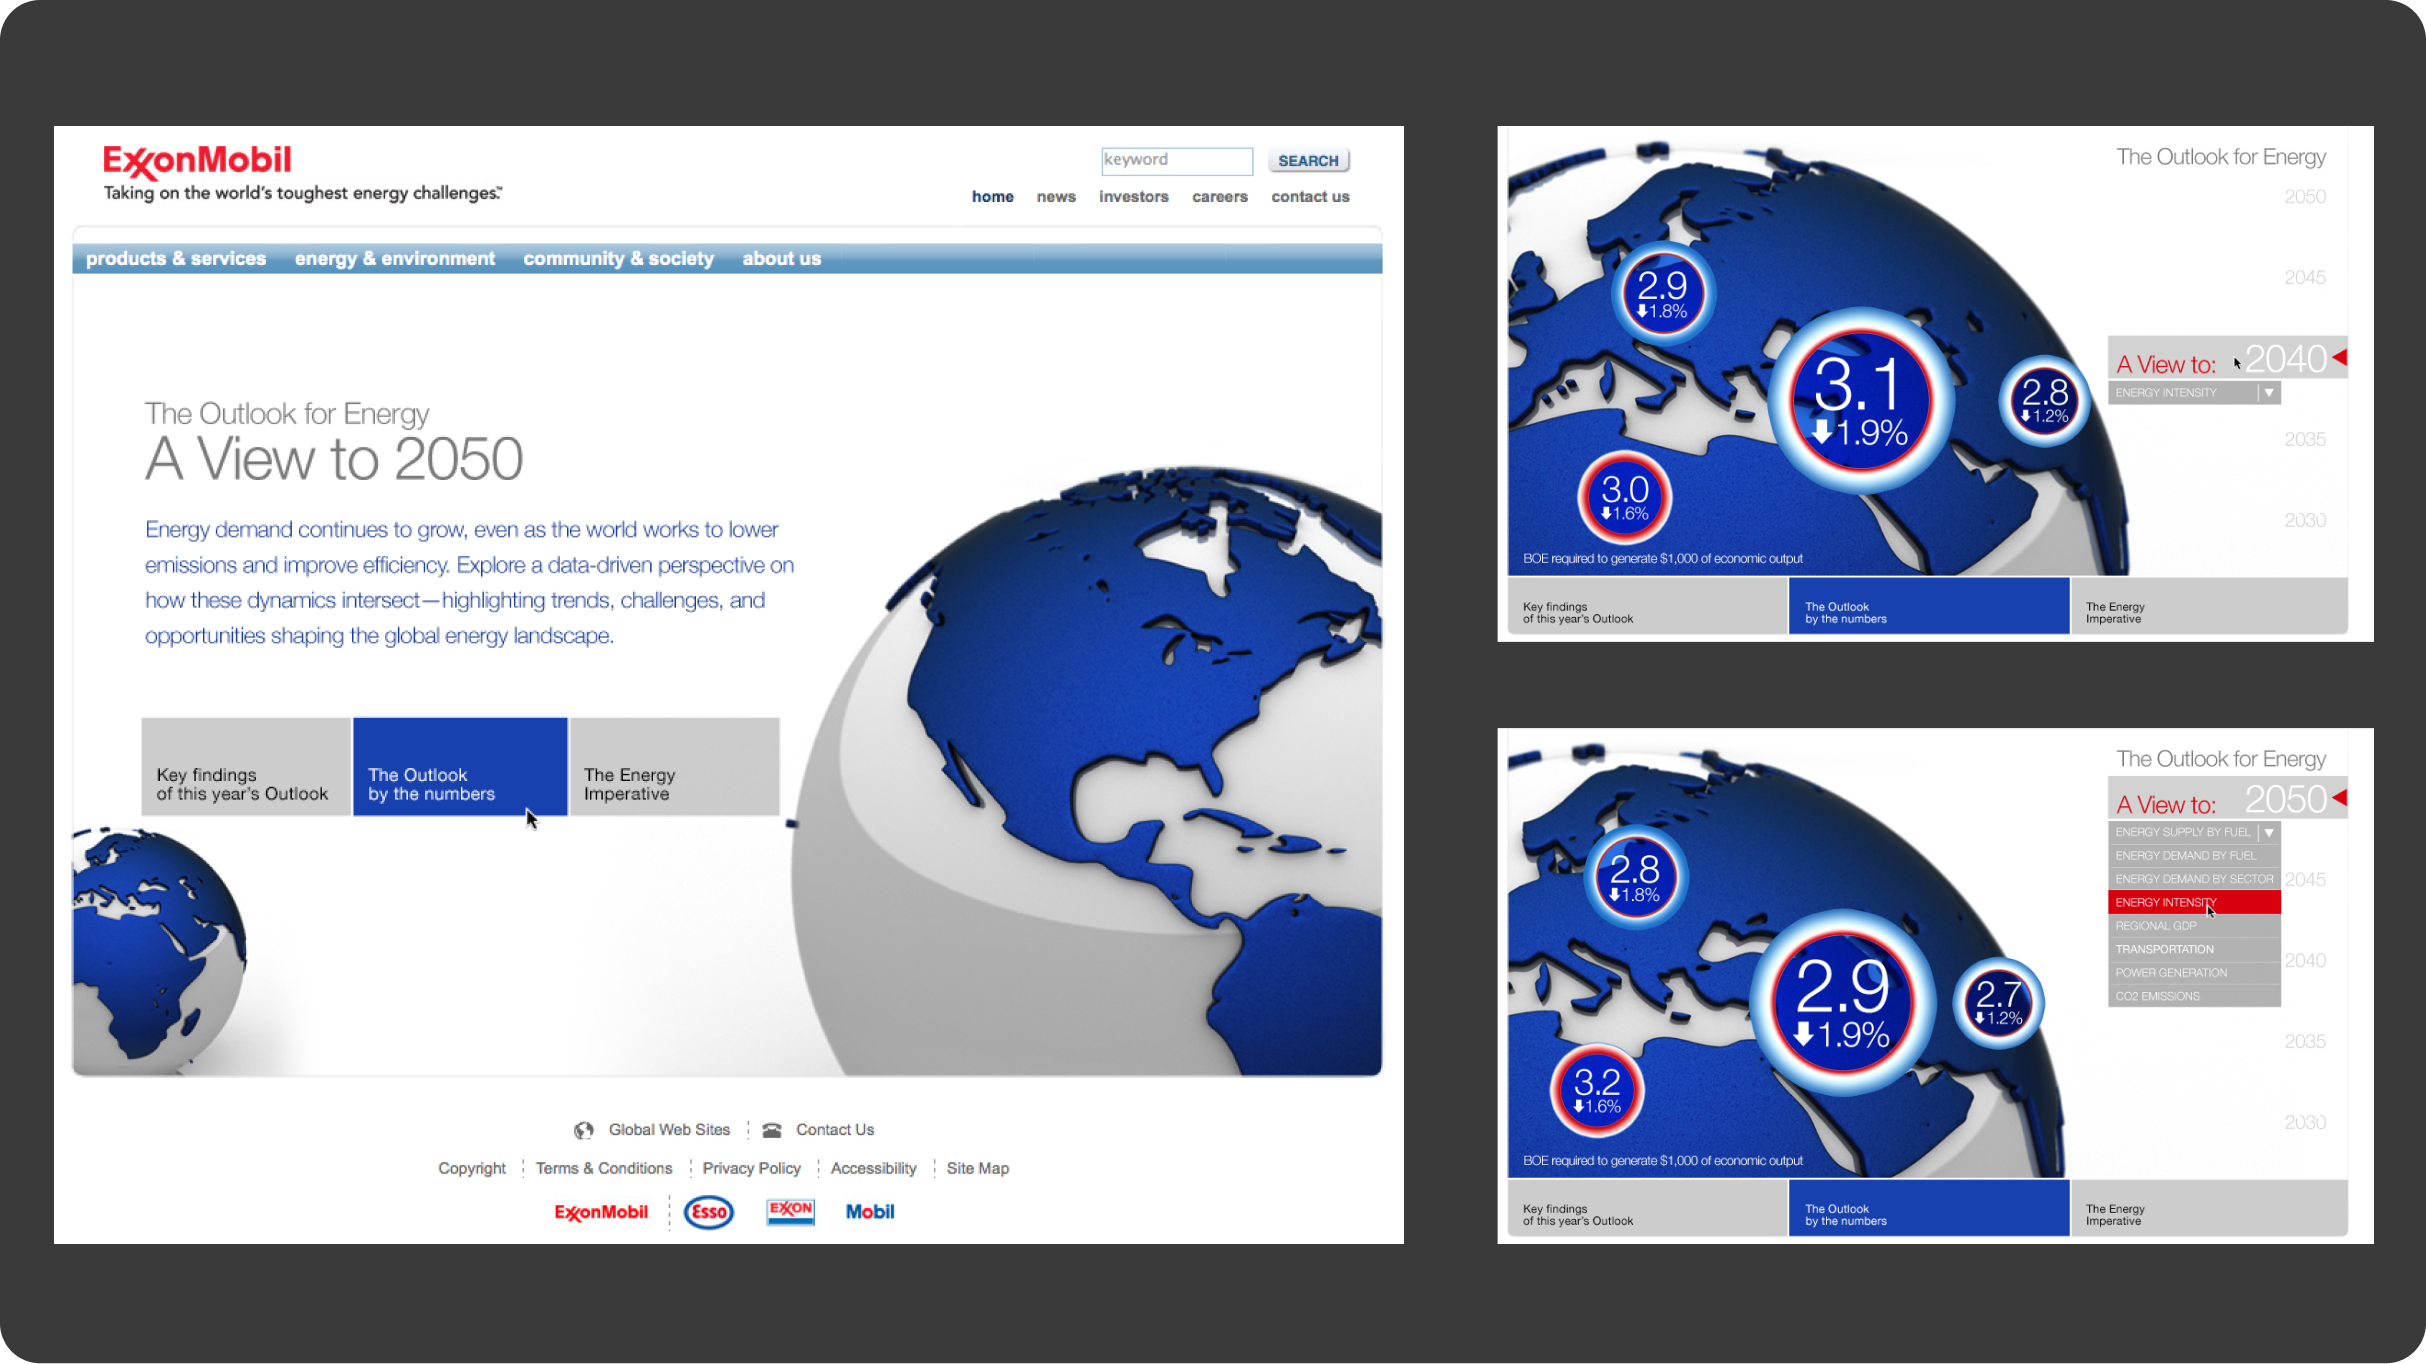This screenshot has height=1364, width=2426.
Task: Choose ENERGY DEMAND BY SECTOR option
Action: pos(2194,879)
